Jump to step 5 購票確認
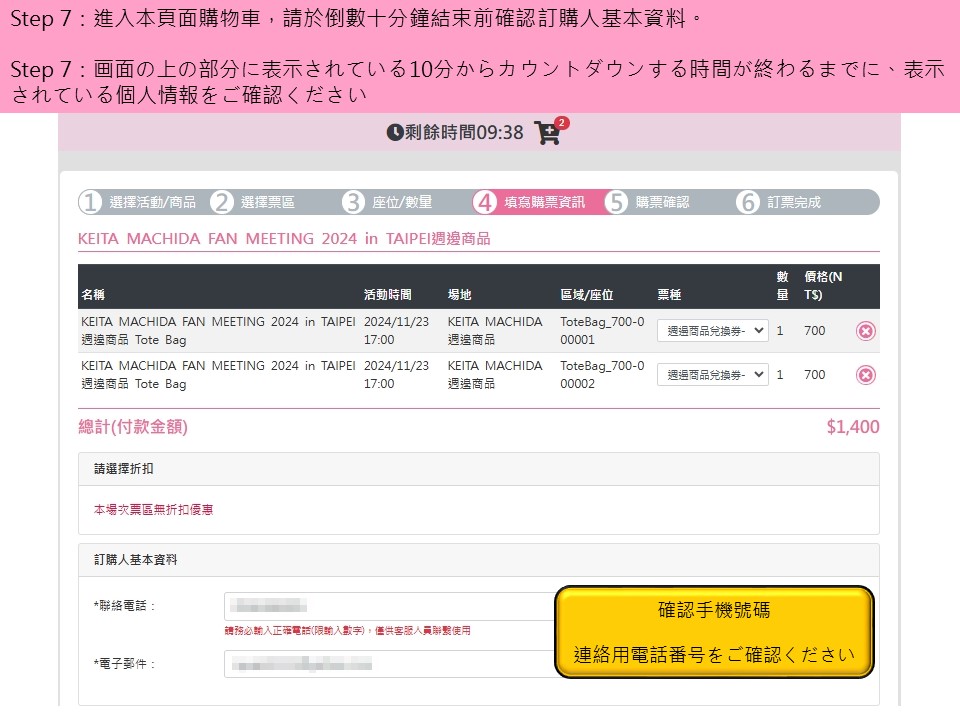960x720 pixels. click(x=617, y=202)
